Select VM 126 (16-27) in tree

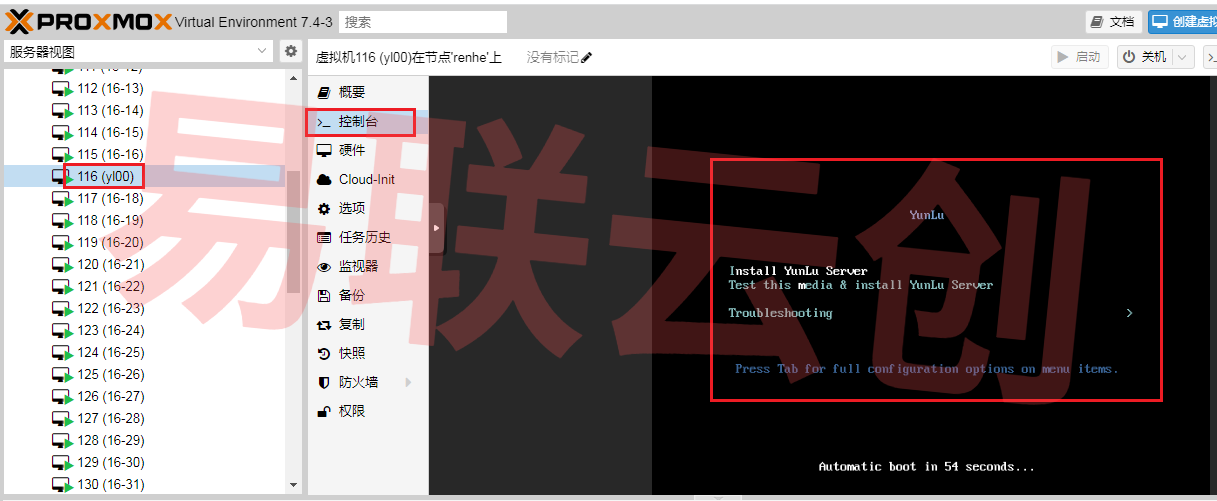click(x=110, y=396)
